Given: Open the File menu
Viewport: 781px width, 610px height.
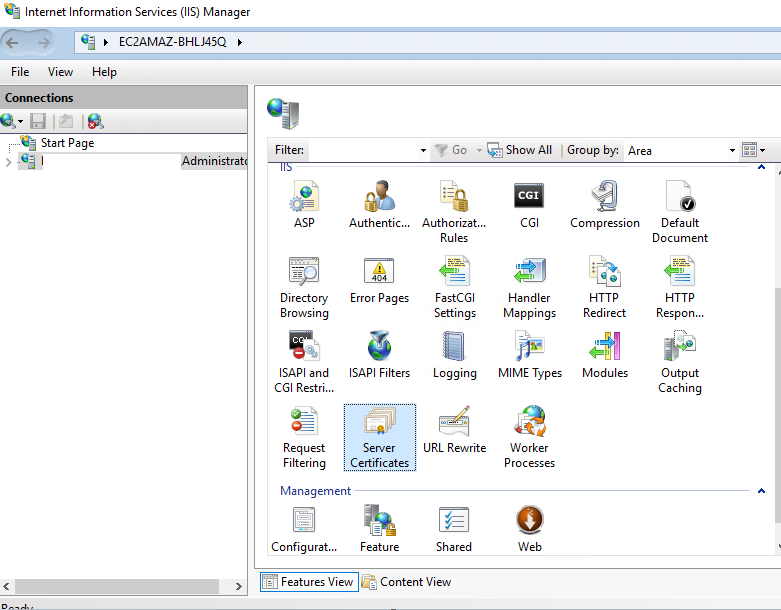Looking at the screenshot, I should pyautogui.click(x=20, y=72).
